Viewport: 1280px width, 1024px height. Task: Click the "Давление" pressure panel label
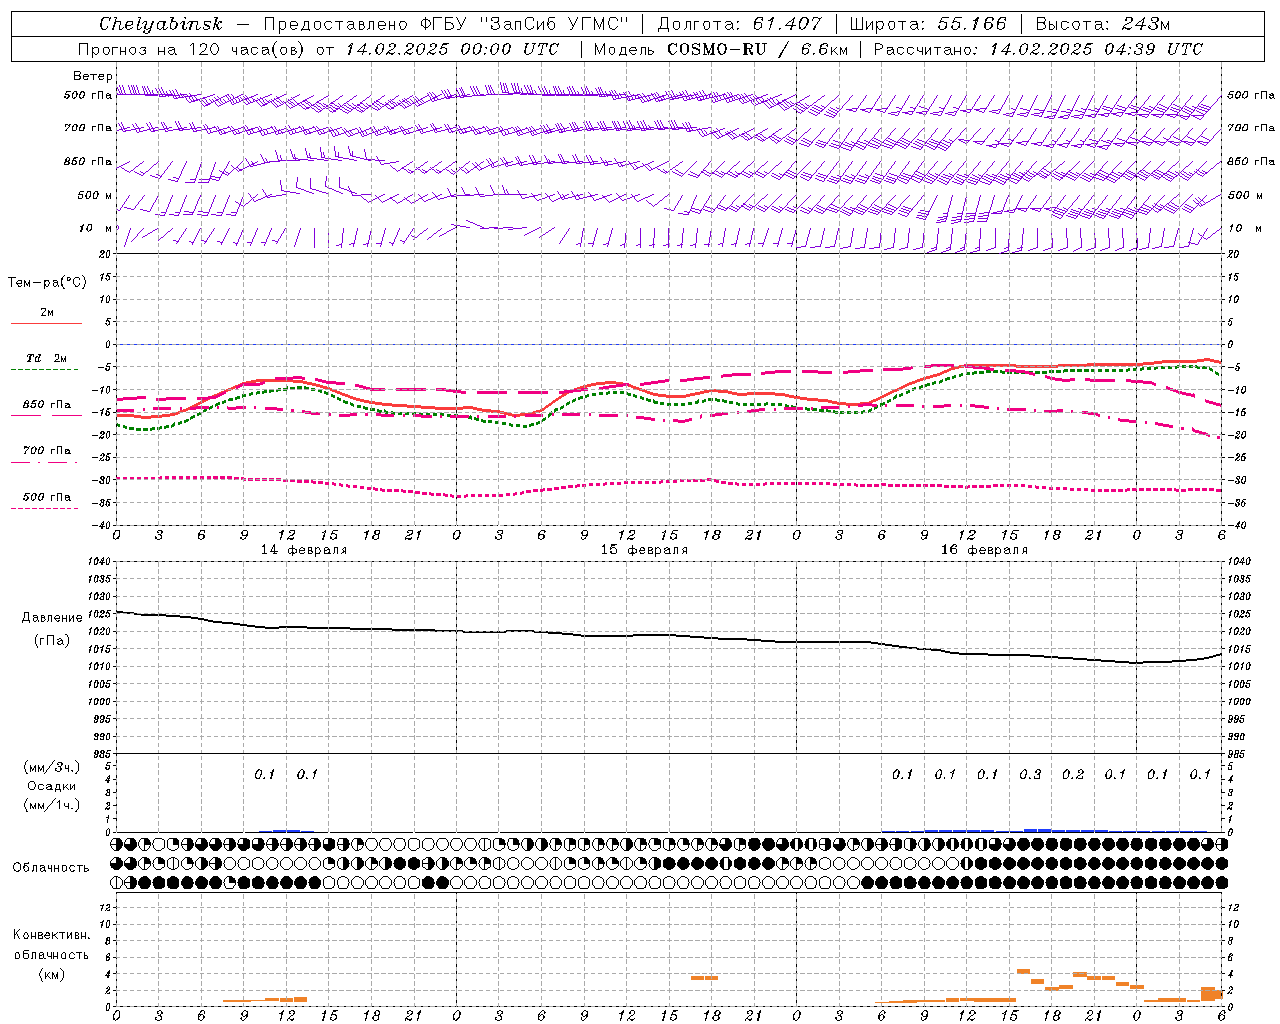pos(52,618)
